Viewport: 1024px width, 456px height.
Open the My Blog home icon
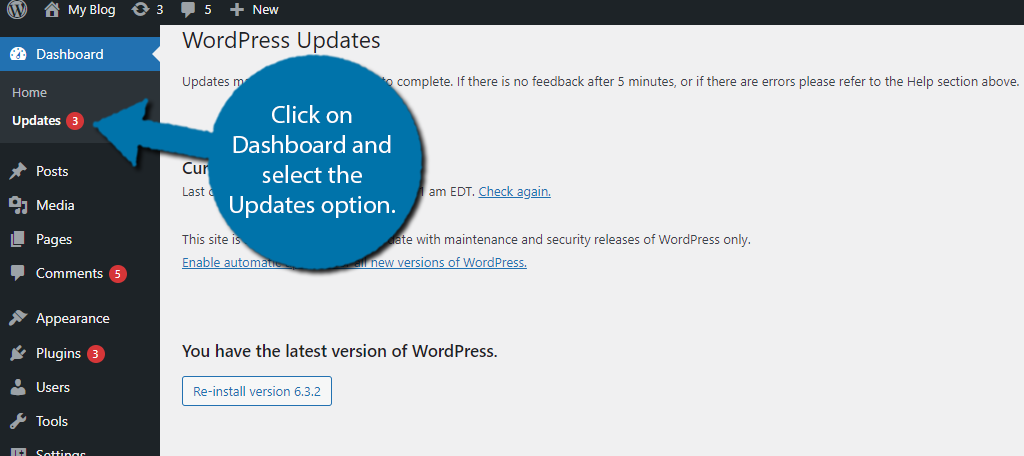[x=52, y=10]
